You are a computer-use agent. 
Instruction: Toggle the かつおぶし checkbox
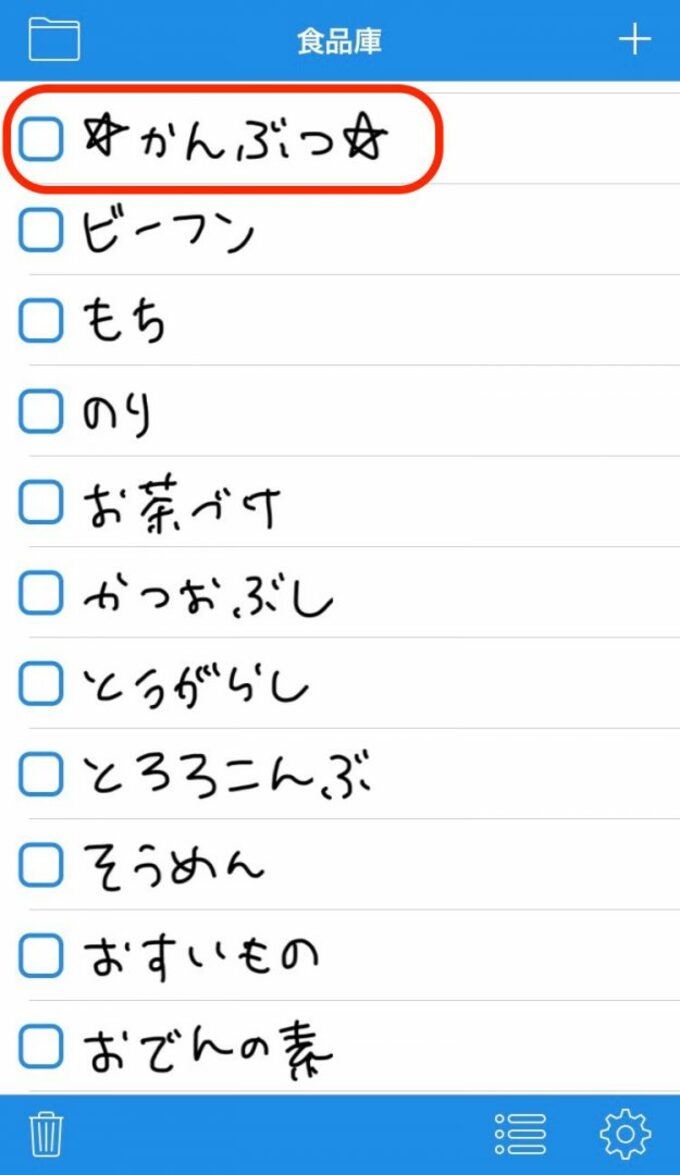(x=42, y=594)
